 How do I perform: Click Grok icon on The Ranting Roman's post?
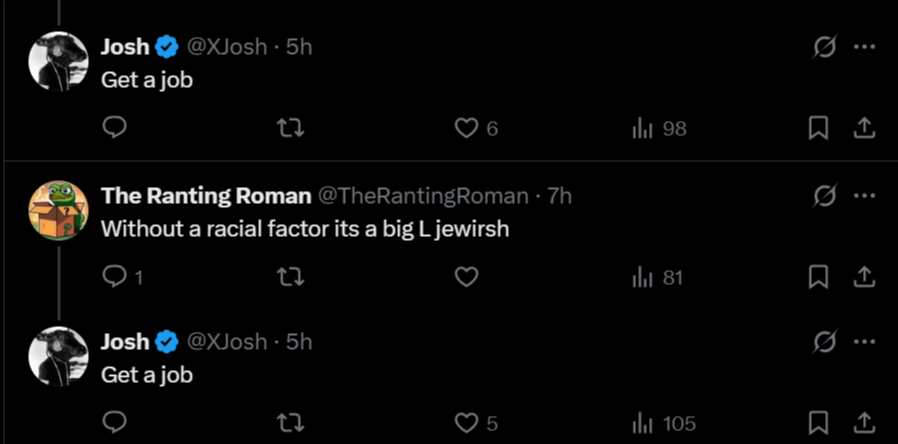(825, 195)
